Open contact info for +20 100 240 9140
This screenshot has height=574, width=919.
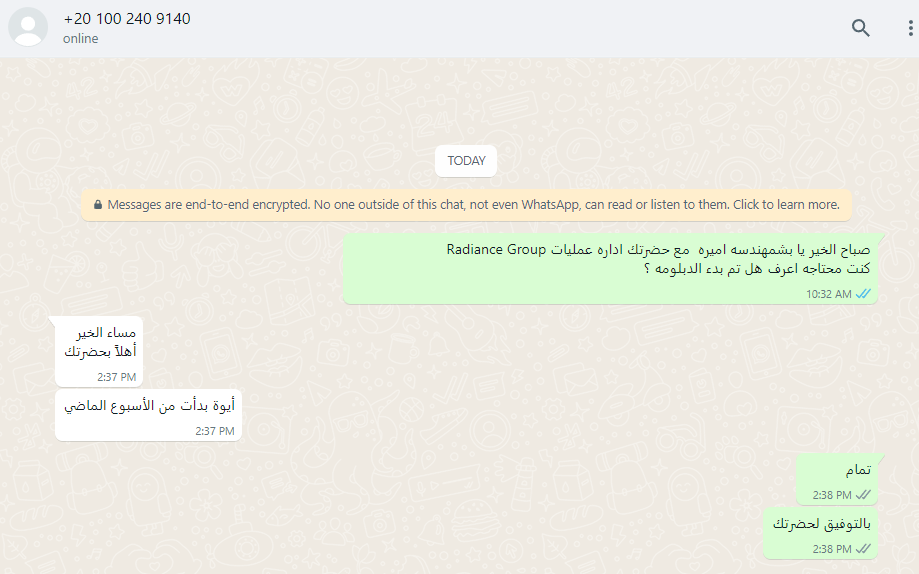[x=127, y=19]
